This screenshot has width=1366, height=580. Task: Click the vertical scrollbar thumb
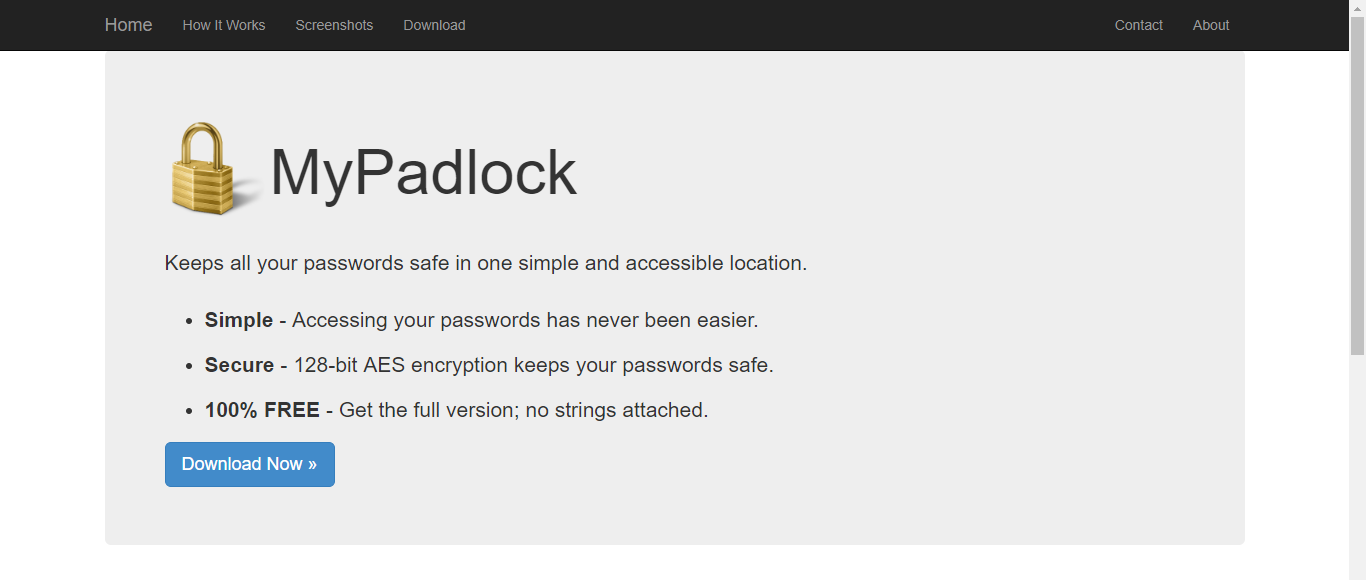[x=1357, y=186]
